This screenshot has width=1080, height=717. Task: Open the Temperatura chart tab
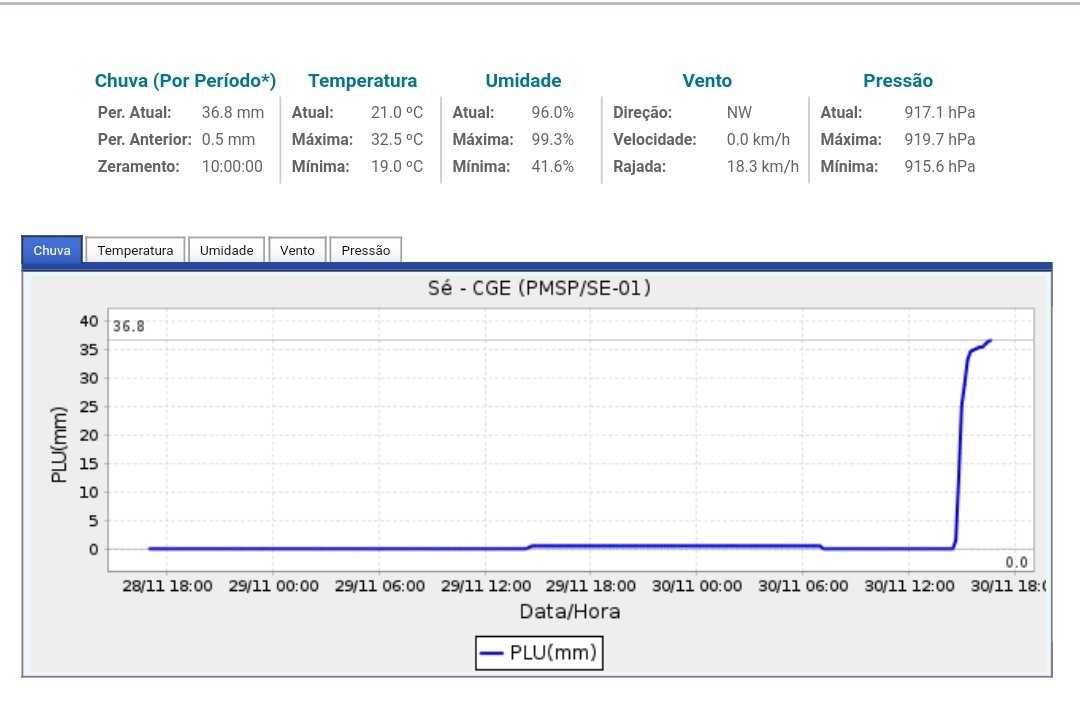[x=135, y=250]
